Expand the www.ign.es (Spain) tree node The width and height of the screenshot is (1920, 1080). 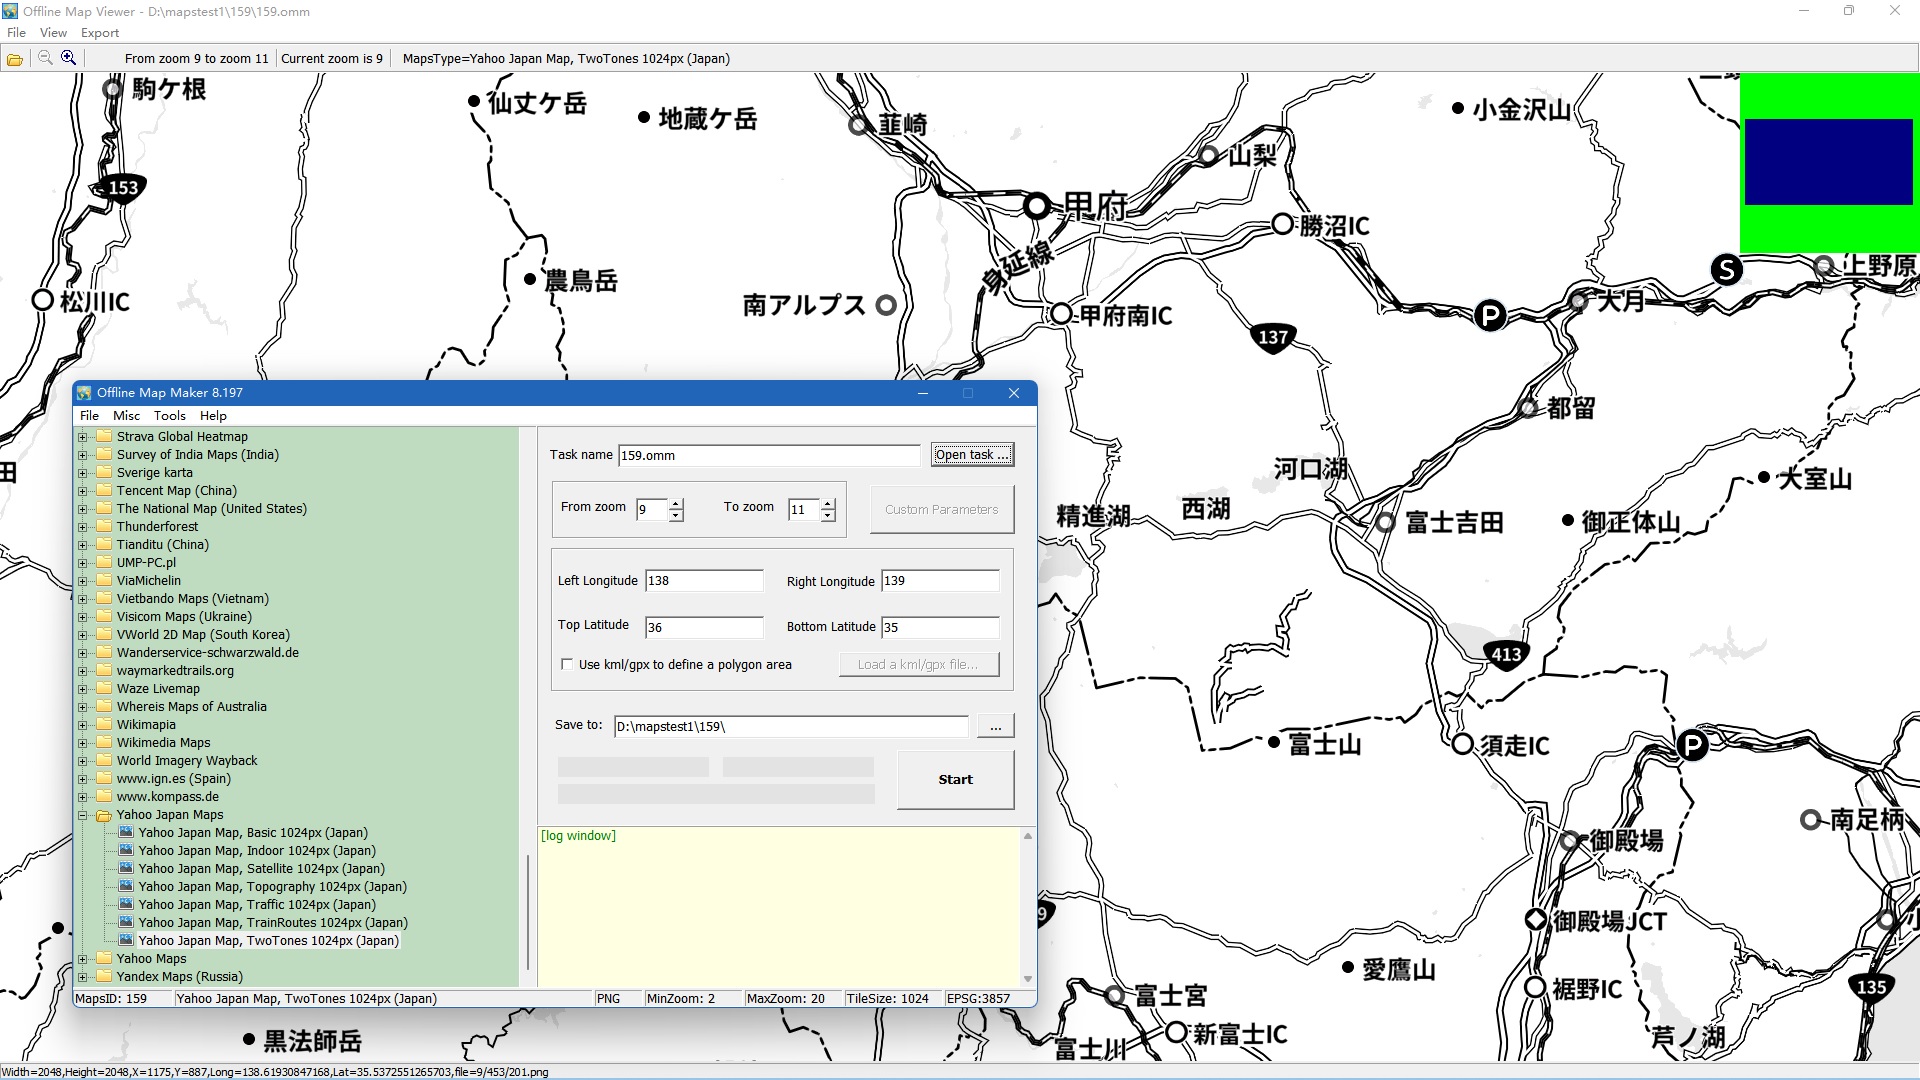click(83, 779)
